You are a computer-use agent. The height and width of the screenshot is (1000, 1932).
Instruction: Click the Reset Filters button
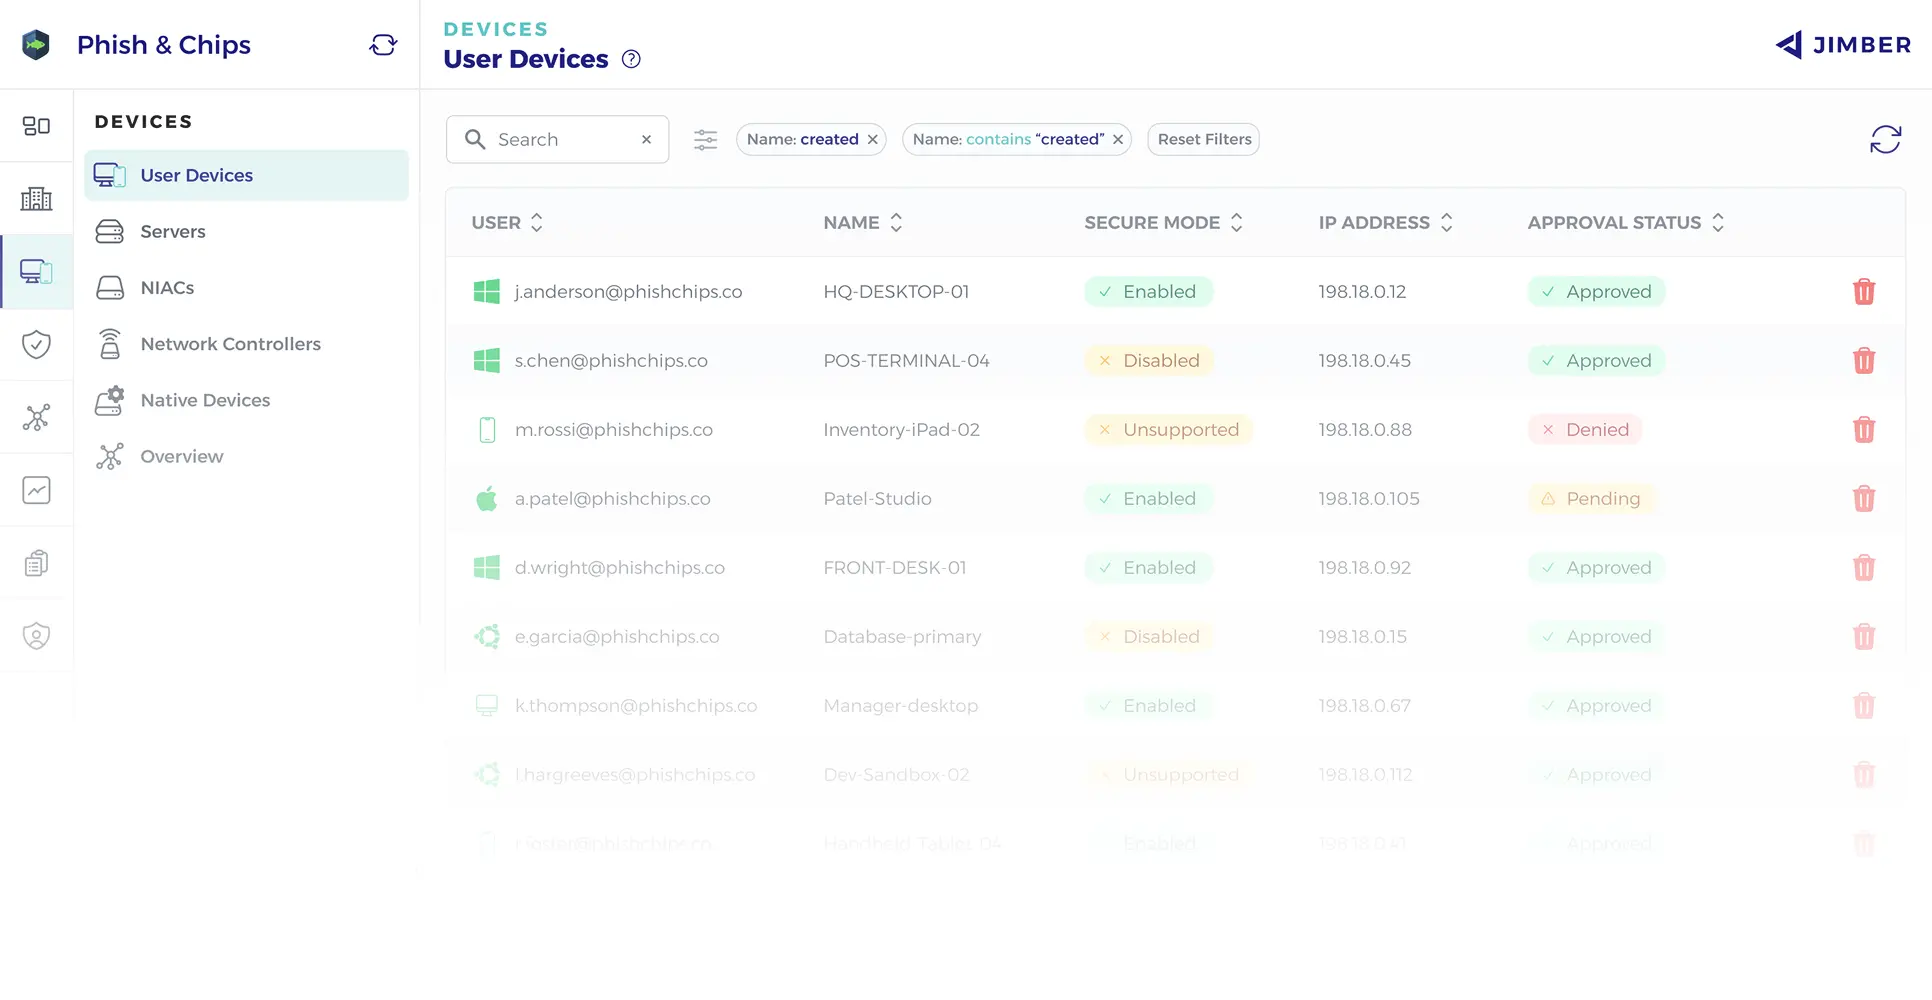[x=1204, y=140]
